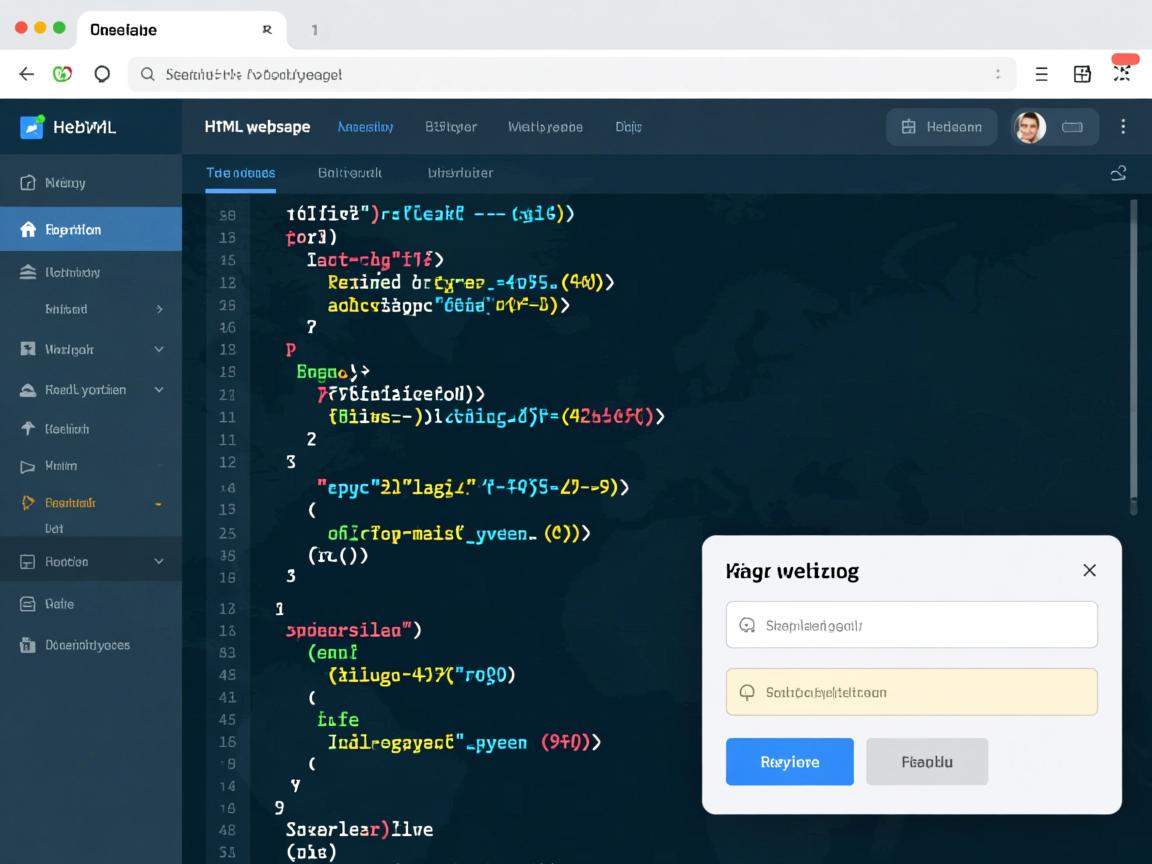This screenshot has width=1152, height=864.
Task: Select the Tde ndeas tab
Action: click(240, 172)
